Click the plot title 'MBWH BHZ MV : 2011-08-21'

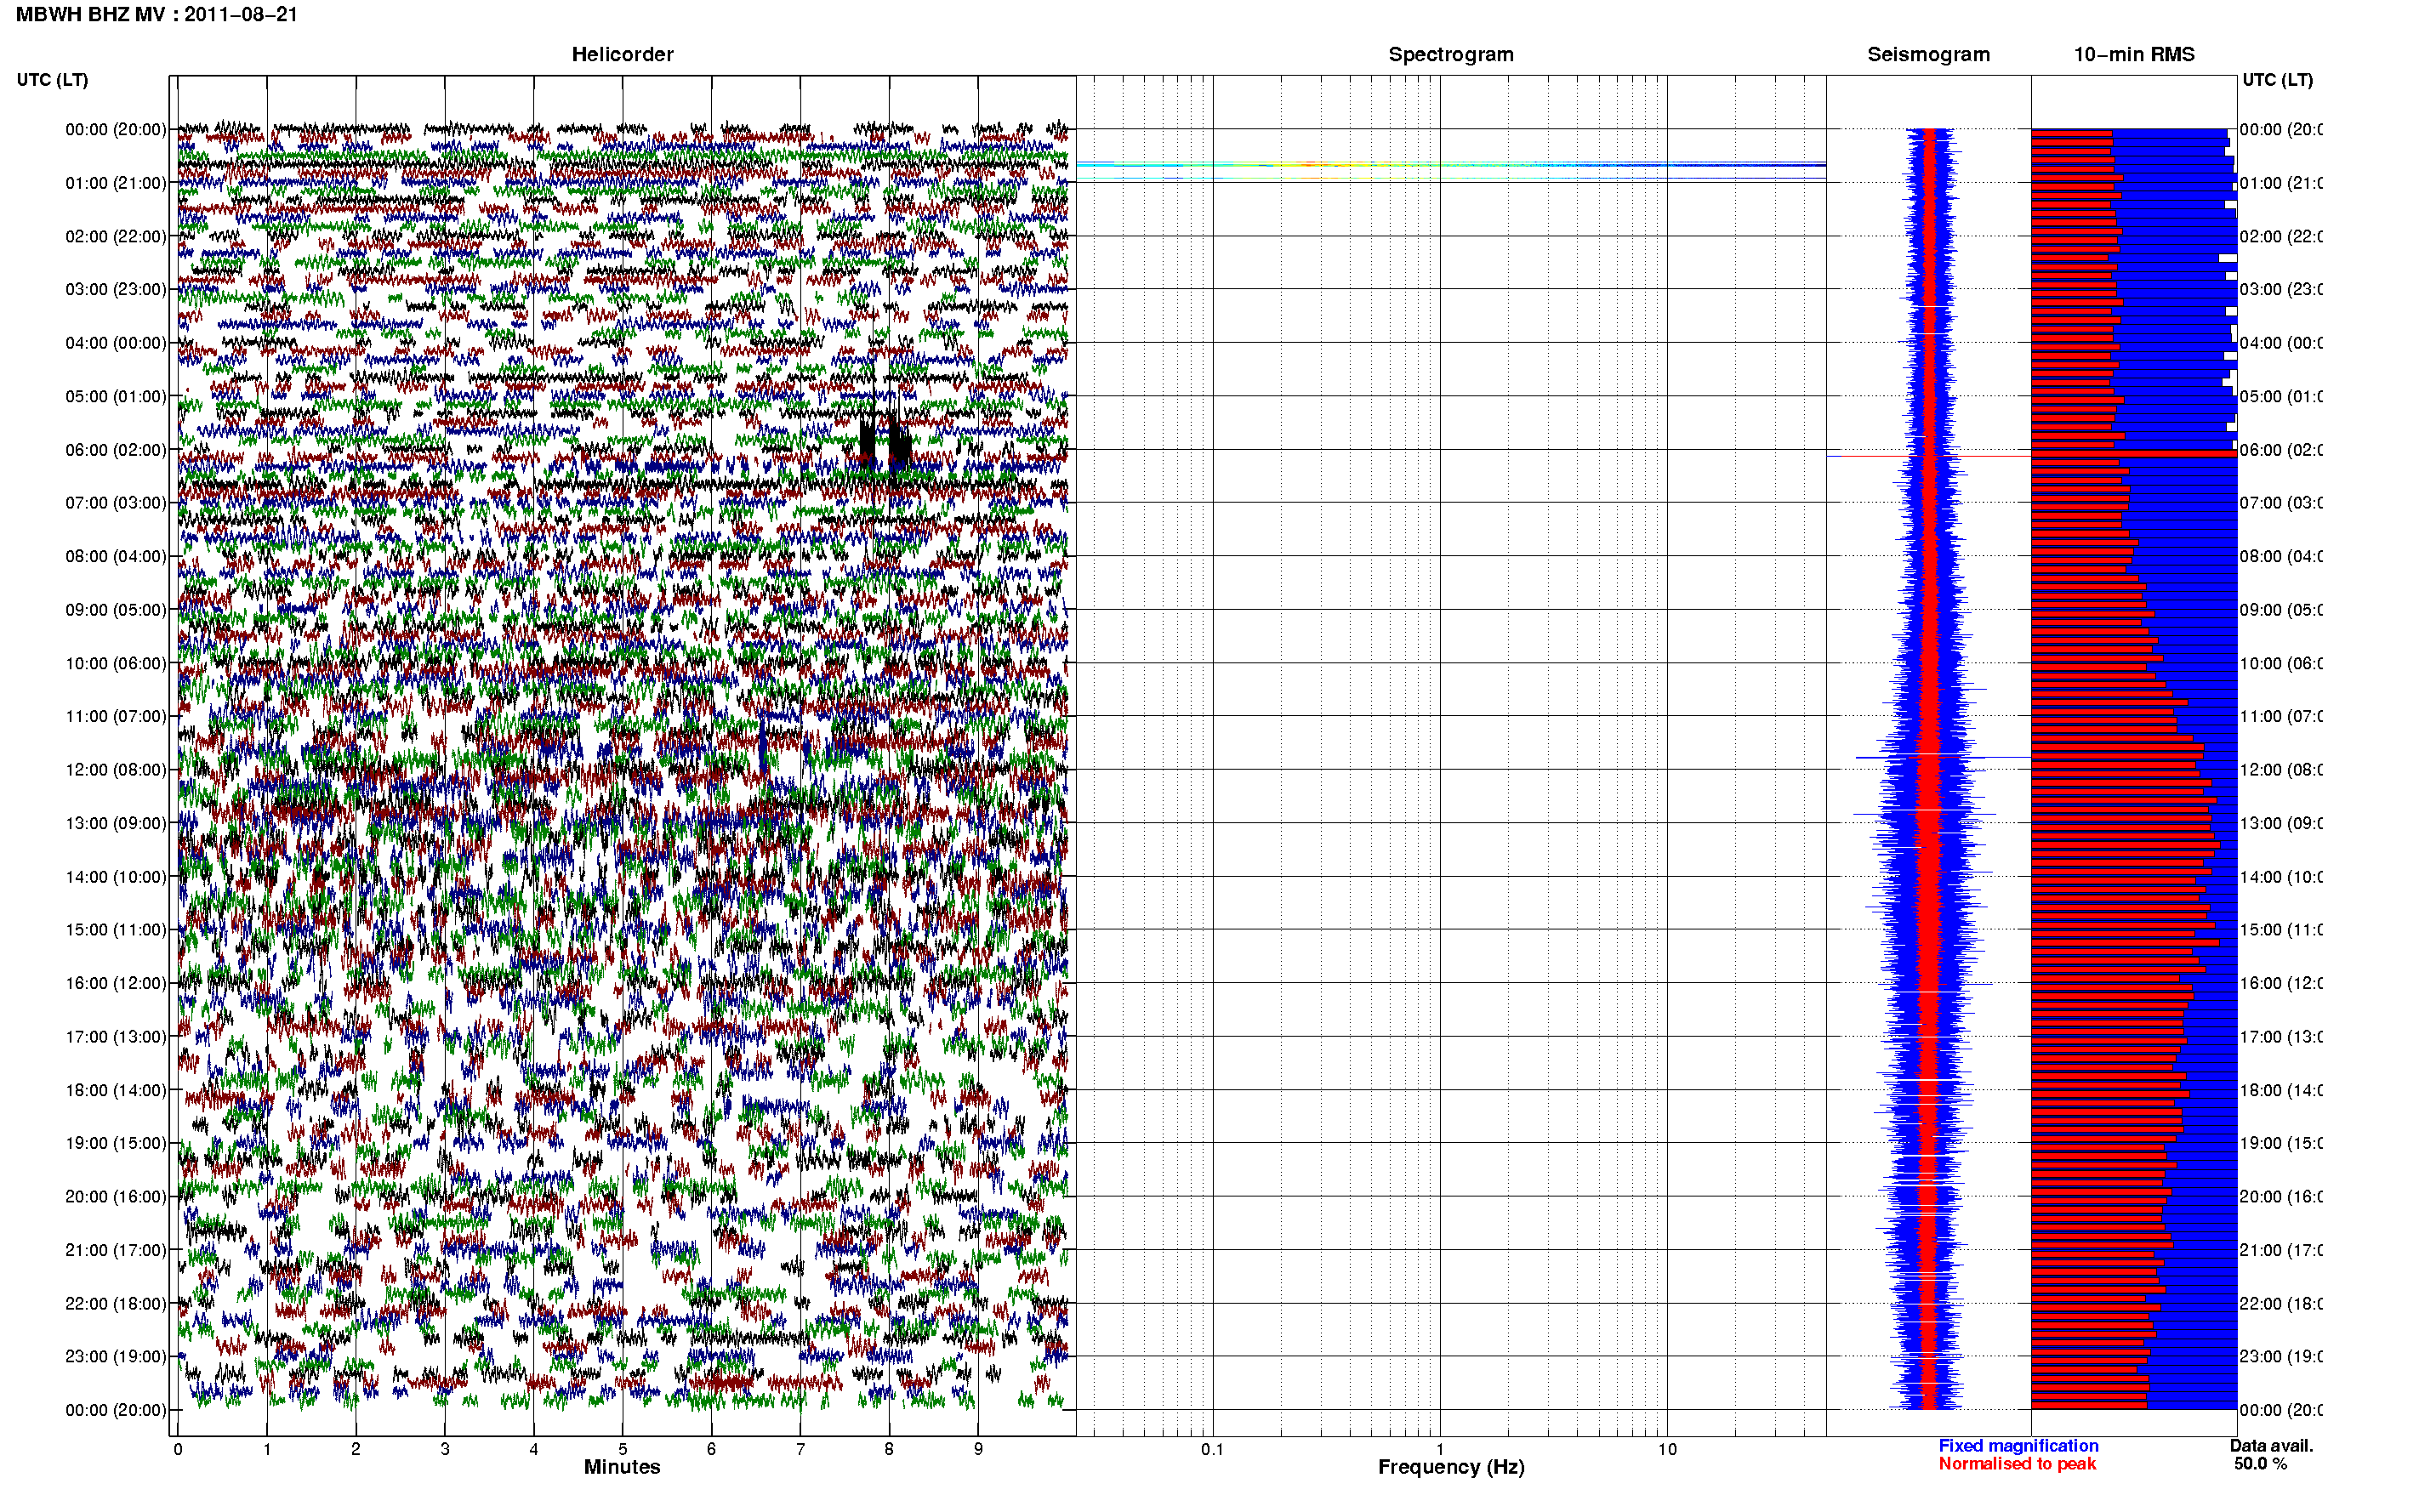click(x=157, y=14)
